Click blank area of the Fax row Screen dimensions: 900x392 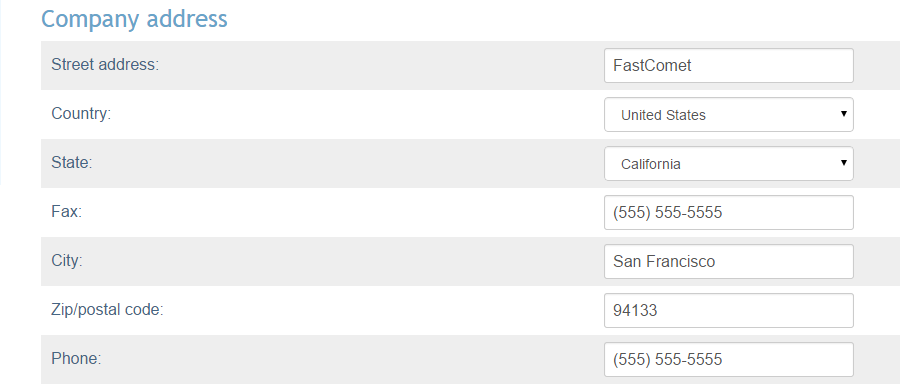click(344, 212)
